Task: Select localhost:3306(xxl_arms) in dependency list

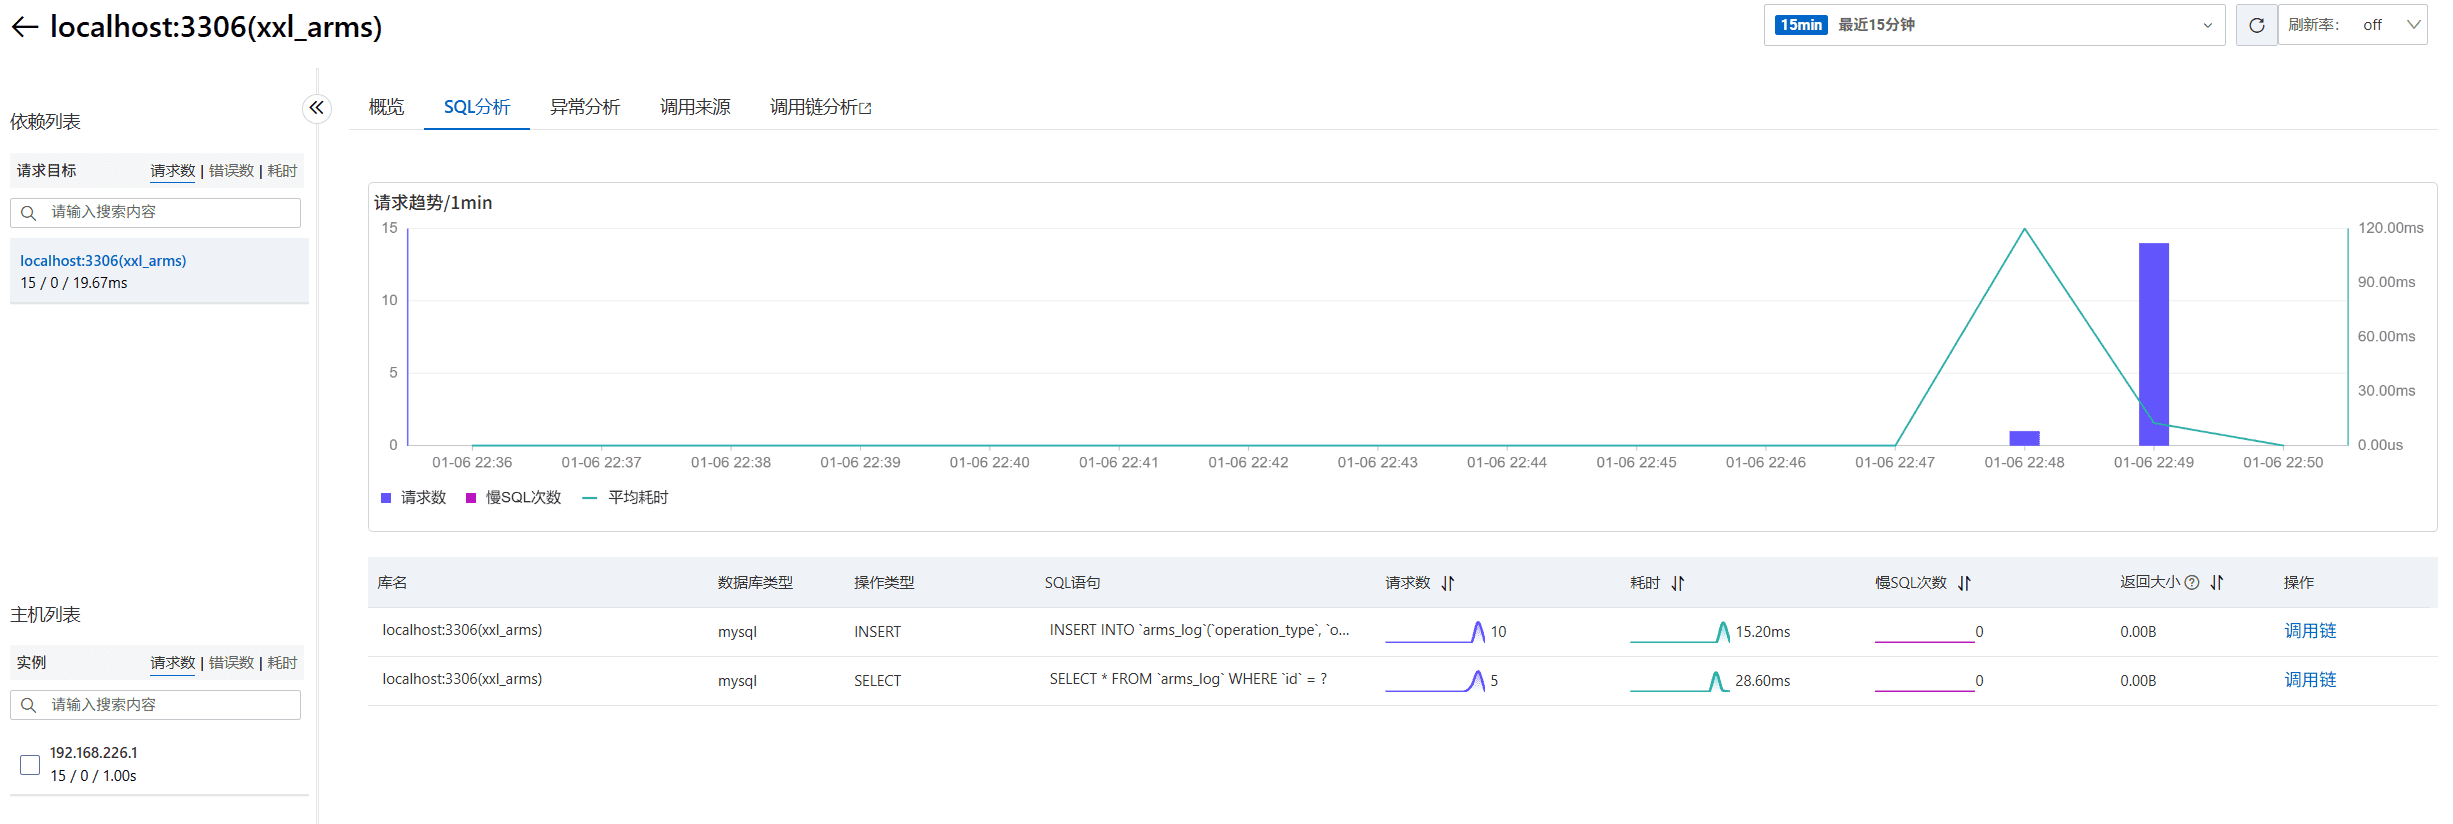Action: click(159, 271)
